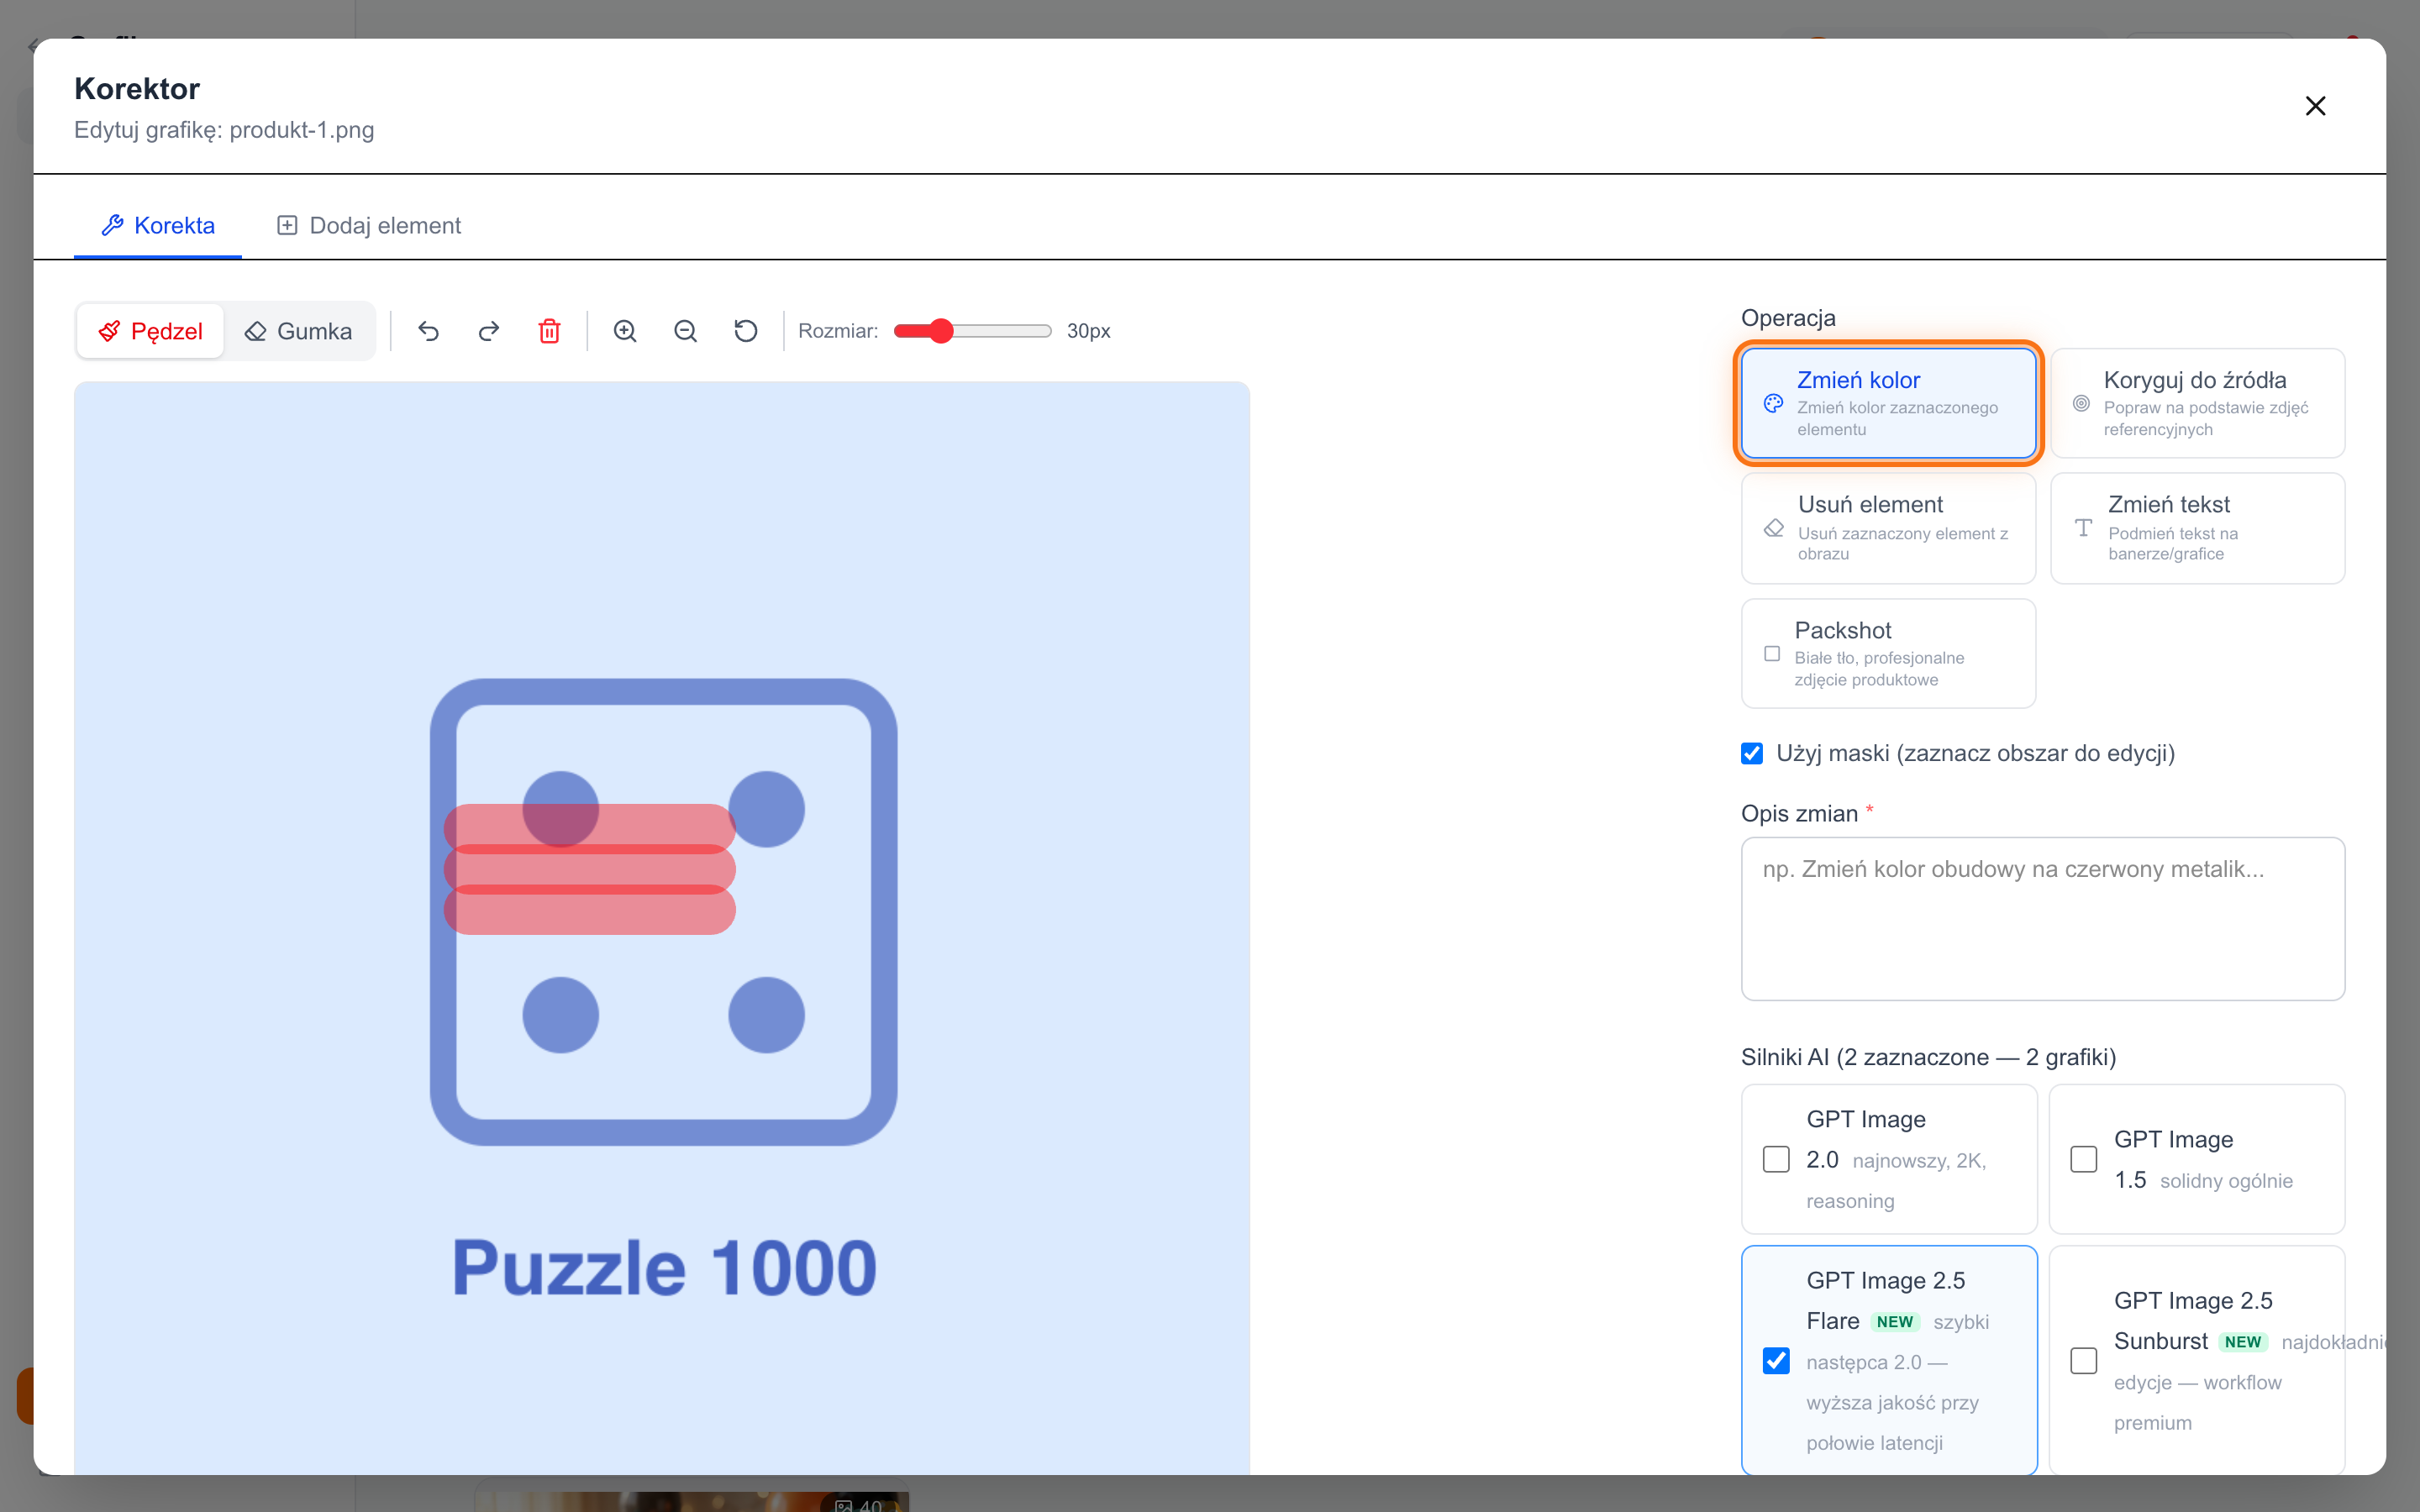
Task: Open the Dodaj element tab
Action: point(368,225)
